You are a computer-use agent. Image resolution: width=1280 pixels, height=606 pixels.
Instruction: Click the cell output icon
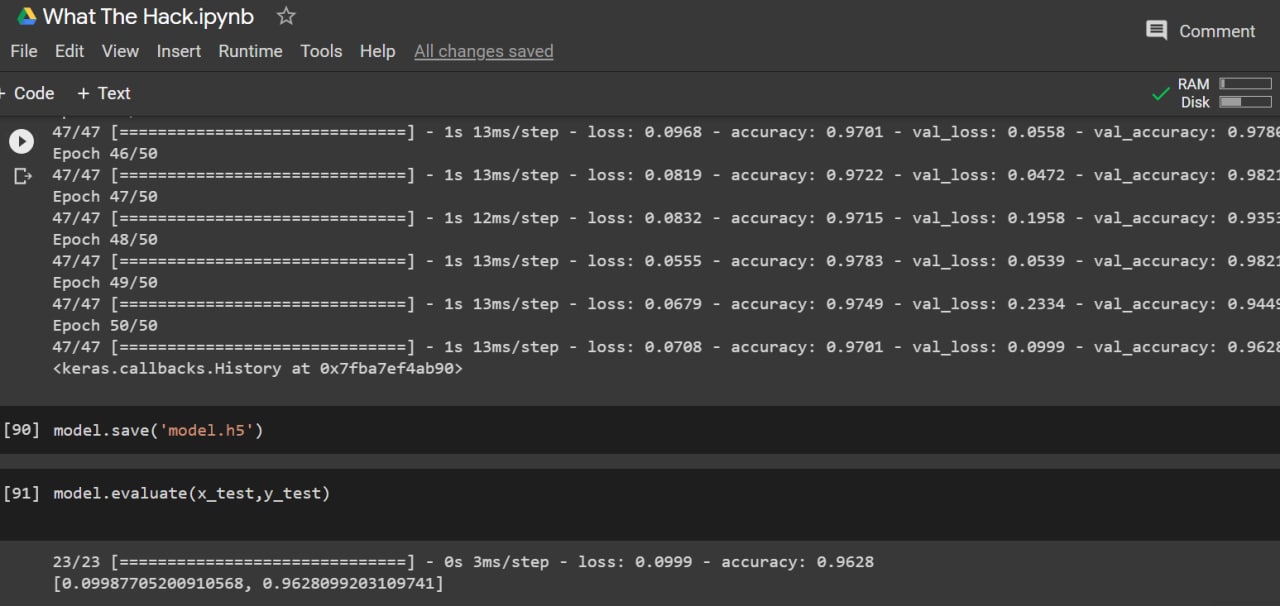click(x=22, y=175)
